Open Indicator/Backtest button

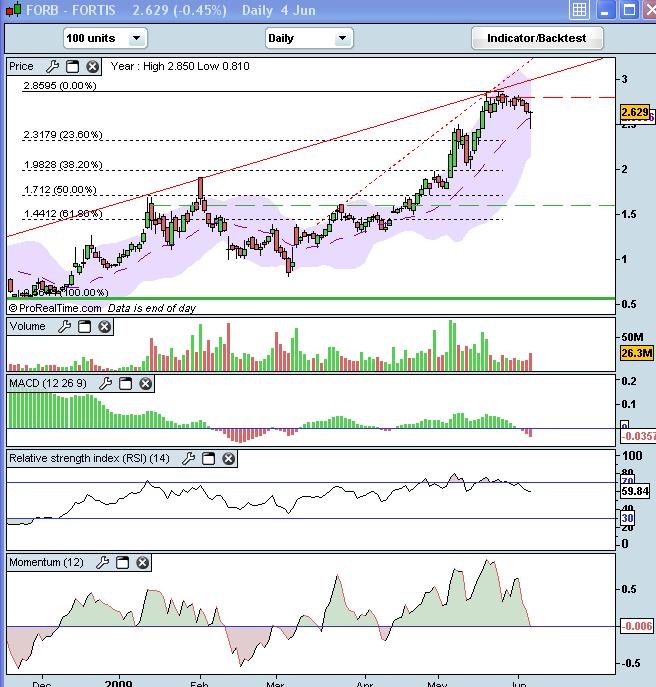point(537,38)
